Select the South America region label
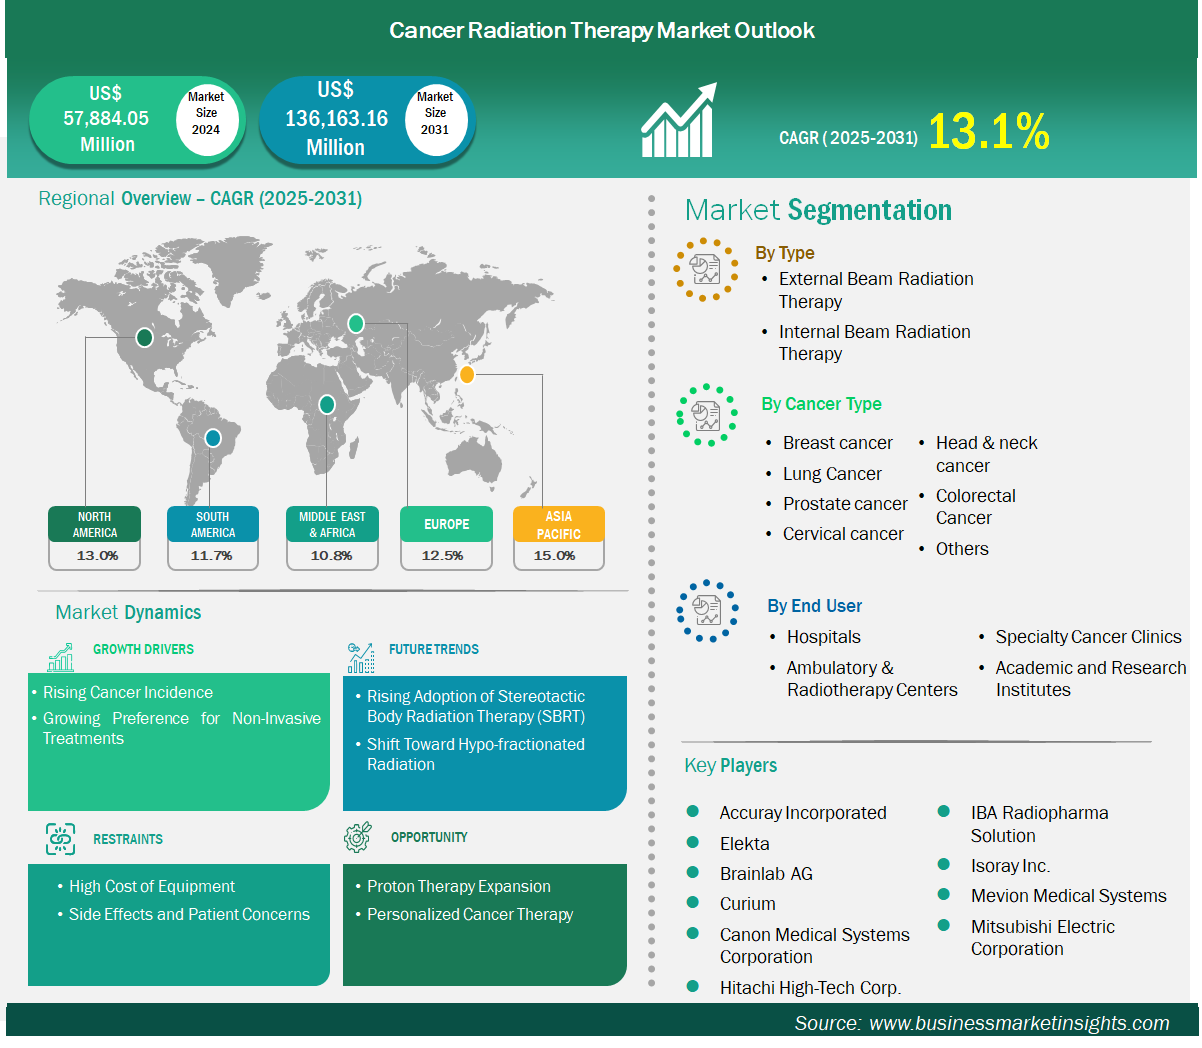This screenshot has height=1048, width=1202. pos(213,524)
